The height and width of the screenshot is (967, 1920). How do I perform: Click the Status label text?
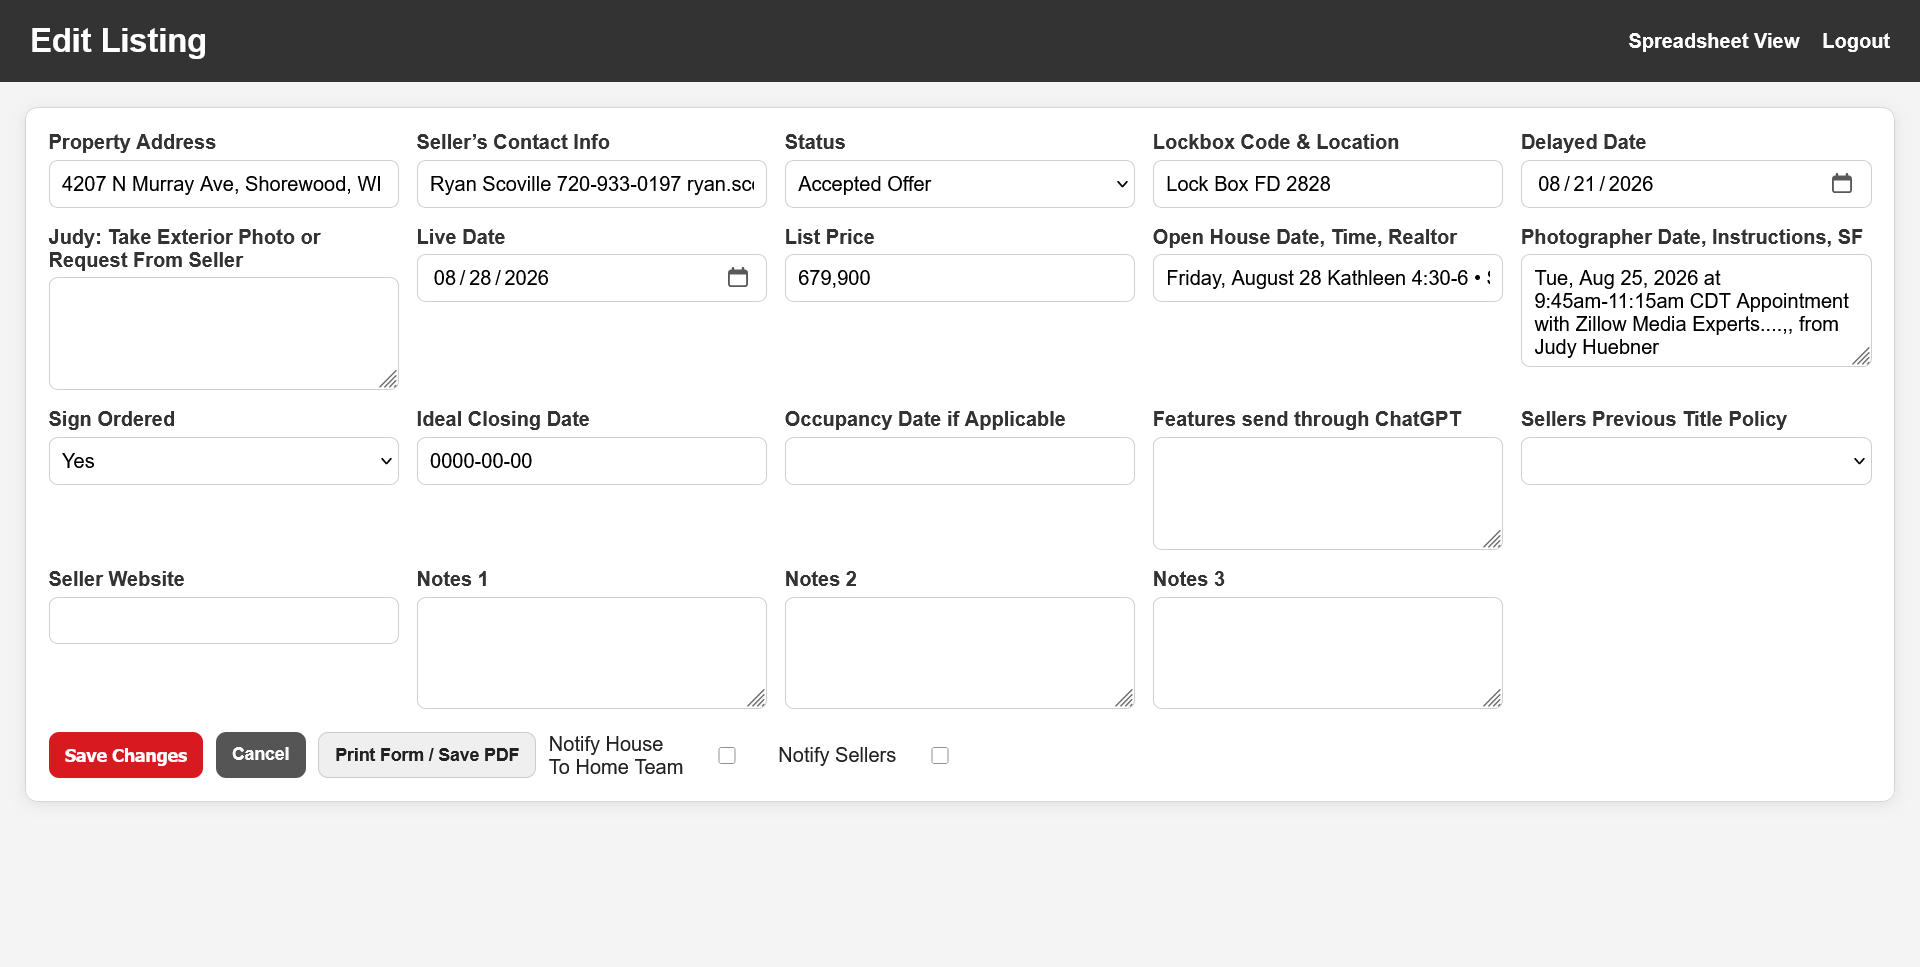tap(814, 142)
